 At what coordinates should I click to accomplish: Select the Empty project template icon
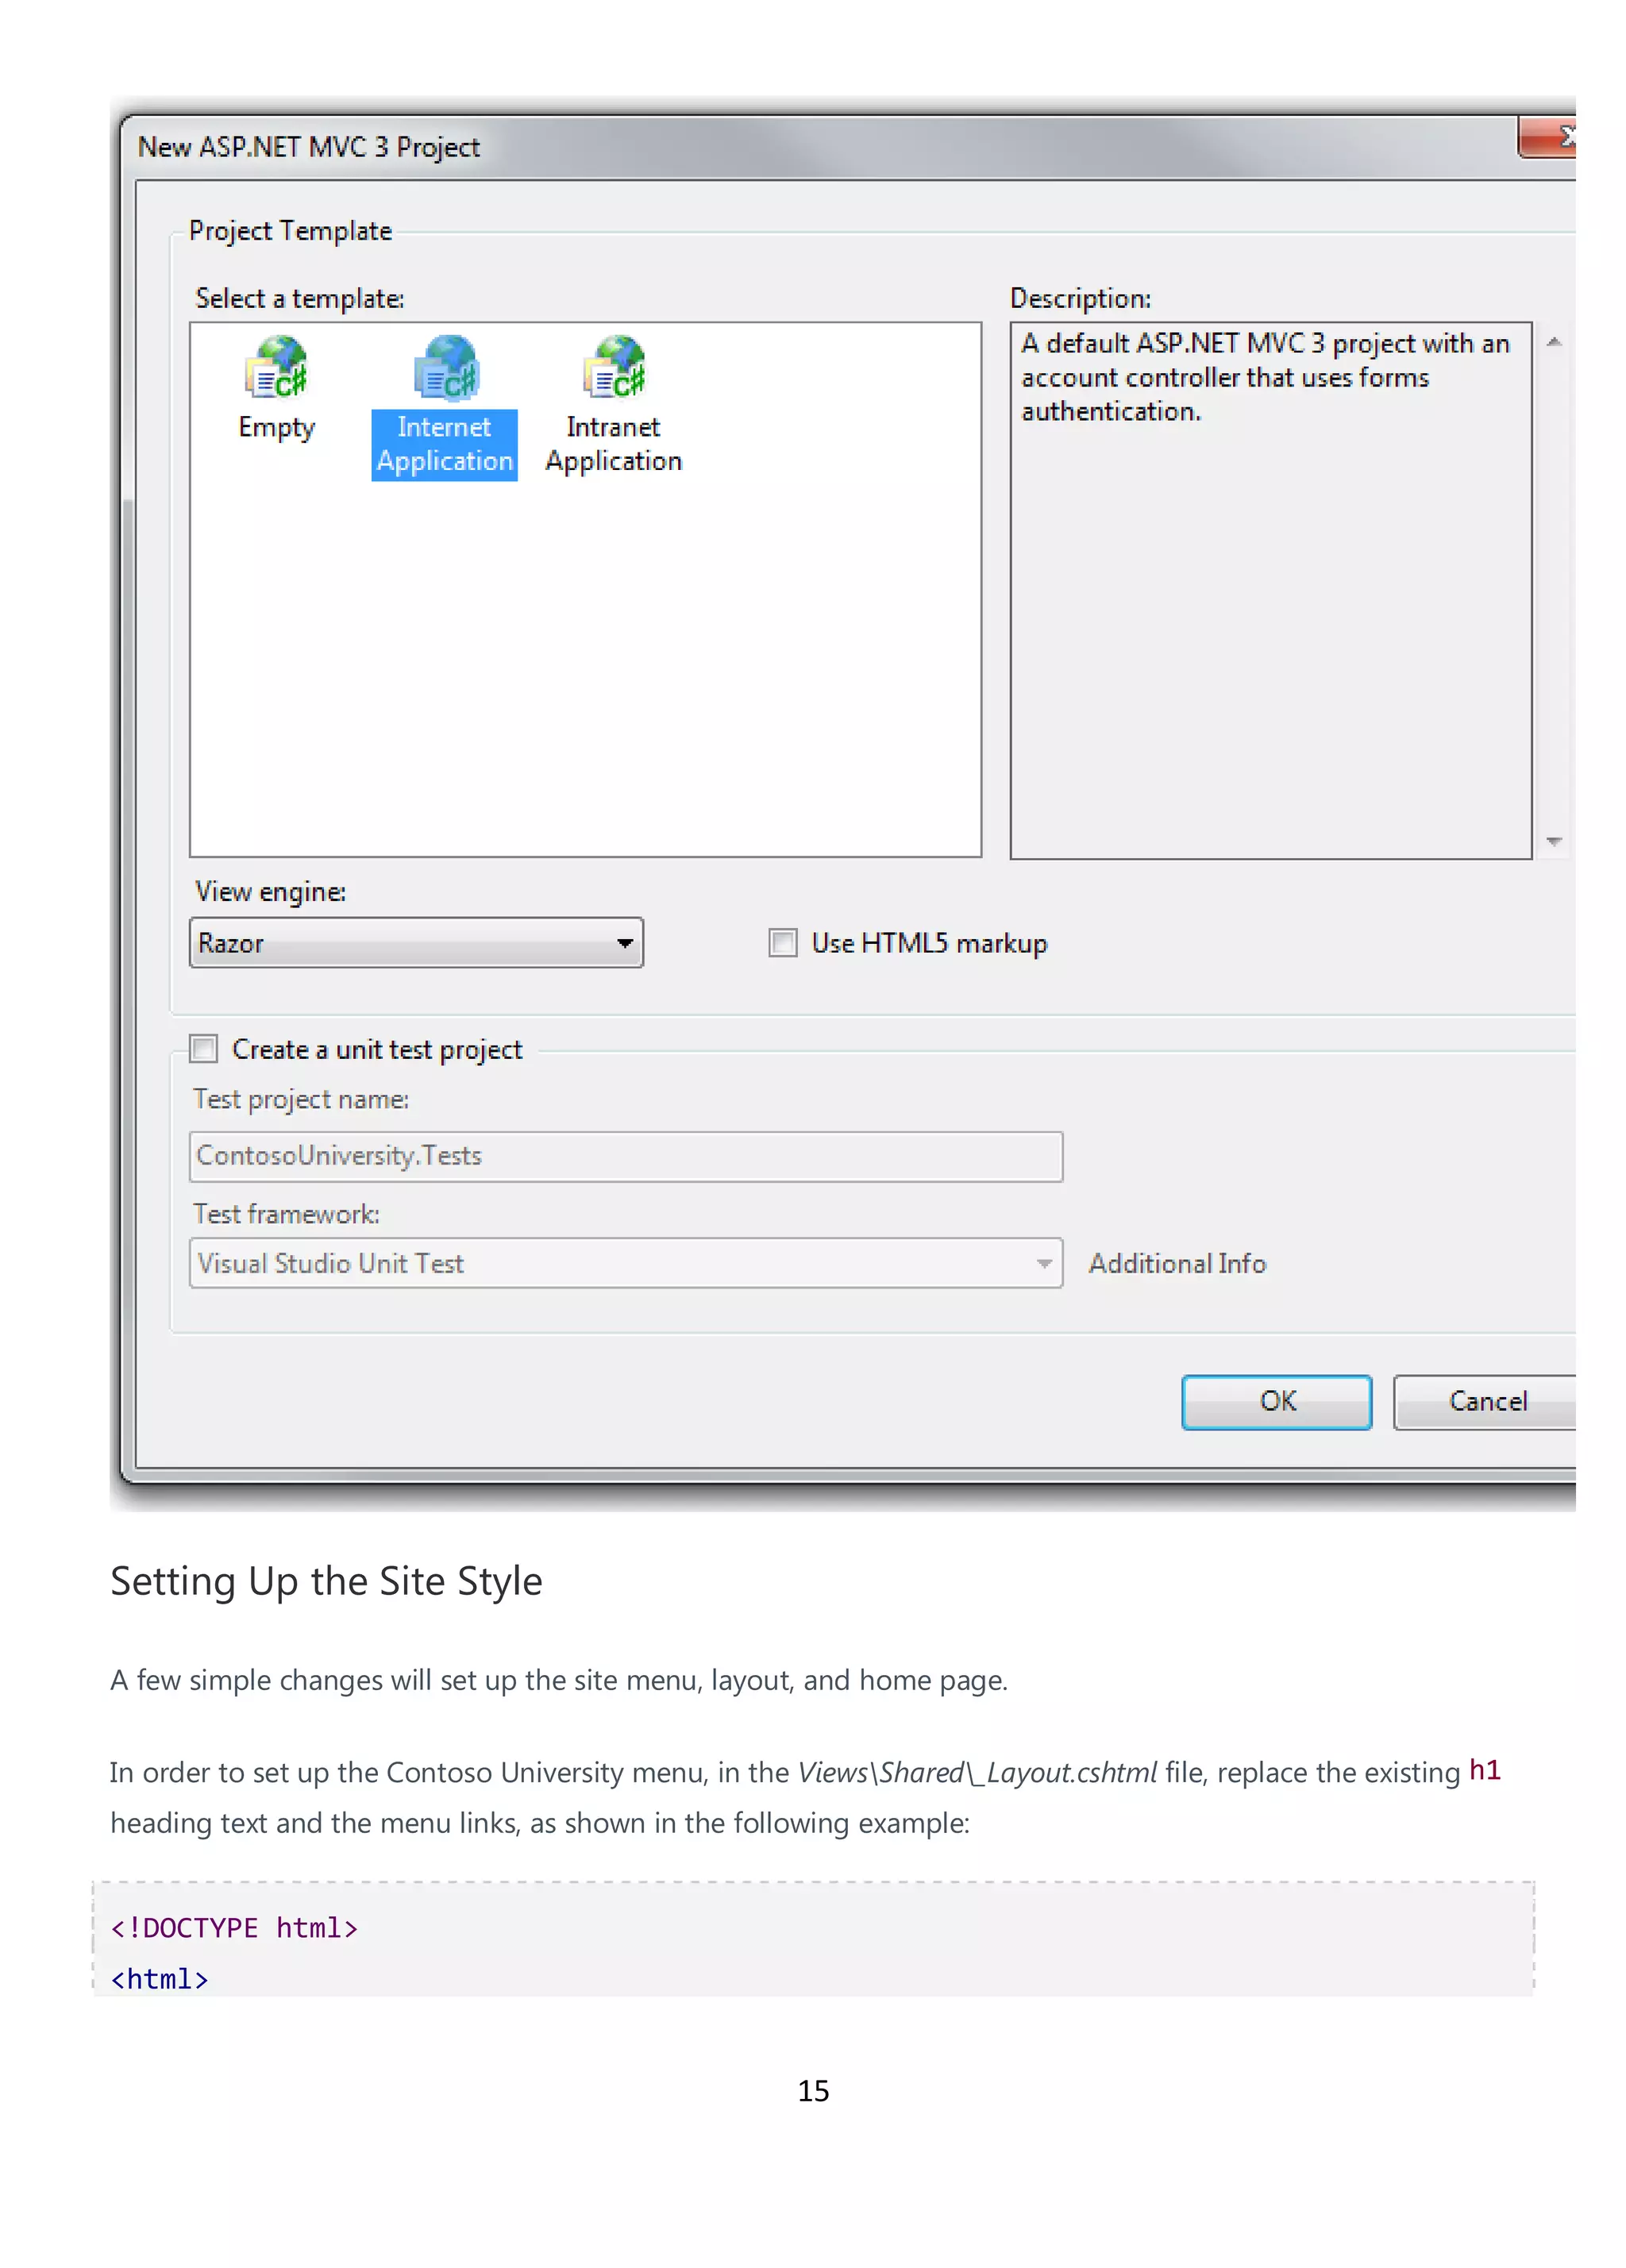[276, 366]
